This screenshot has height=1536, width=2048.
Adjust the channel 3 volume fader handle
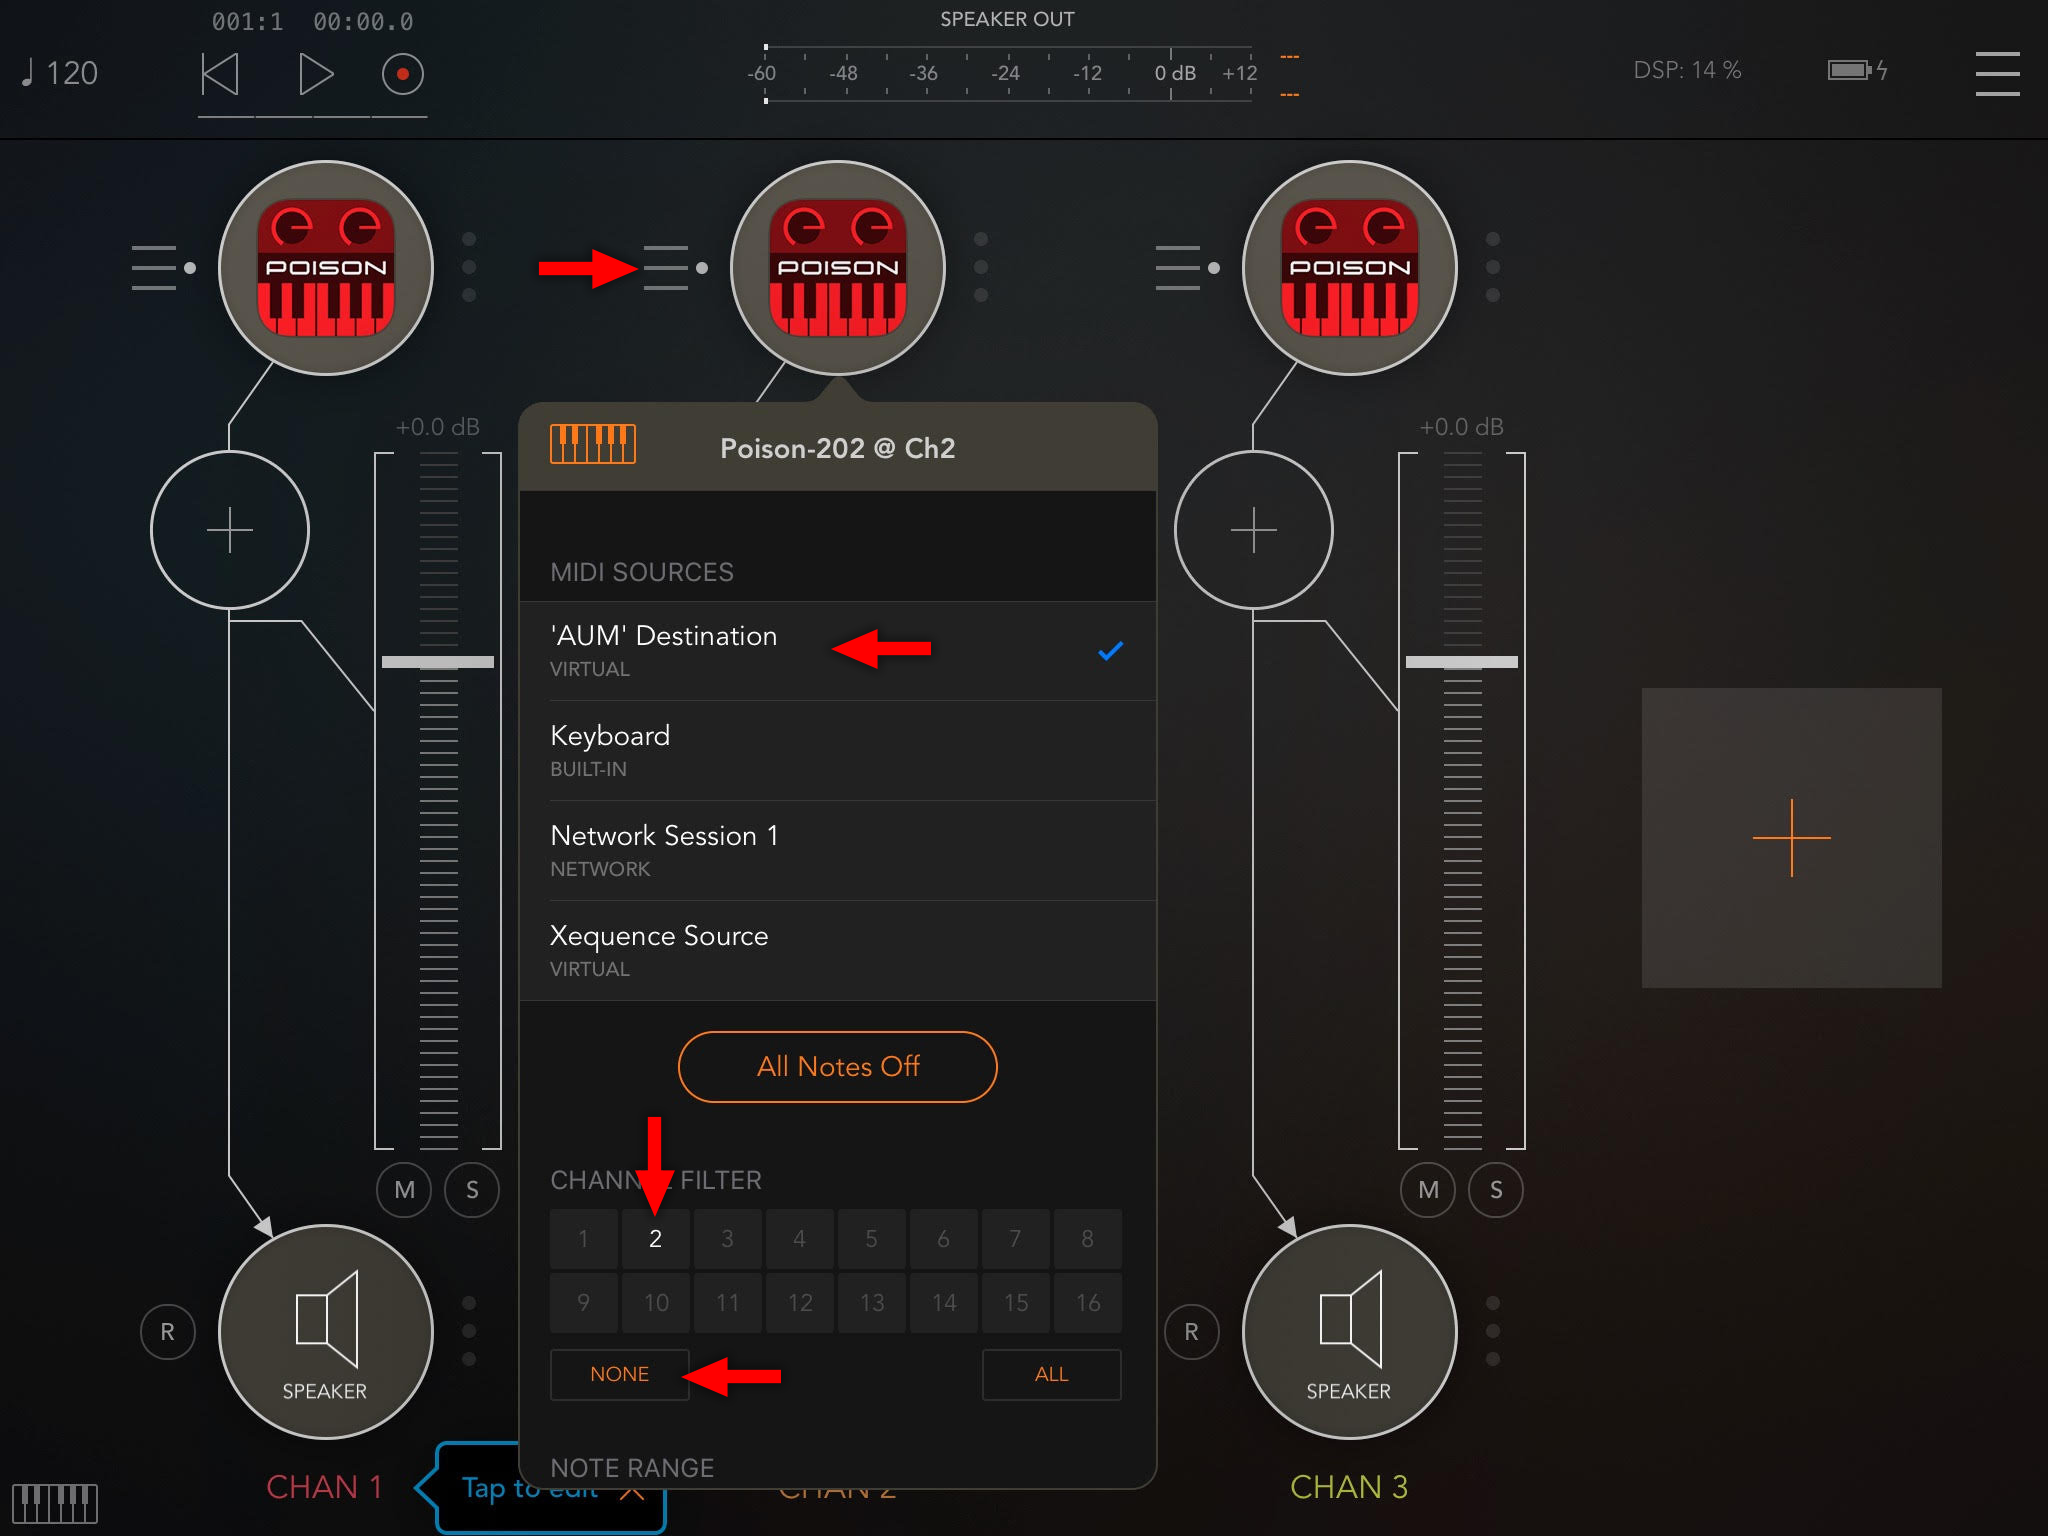tap(1462, 662)
